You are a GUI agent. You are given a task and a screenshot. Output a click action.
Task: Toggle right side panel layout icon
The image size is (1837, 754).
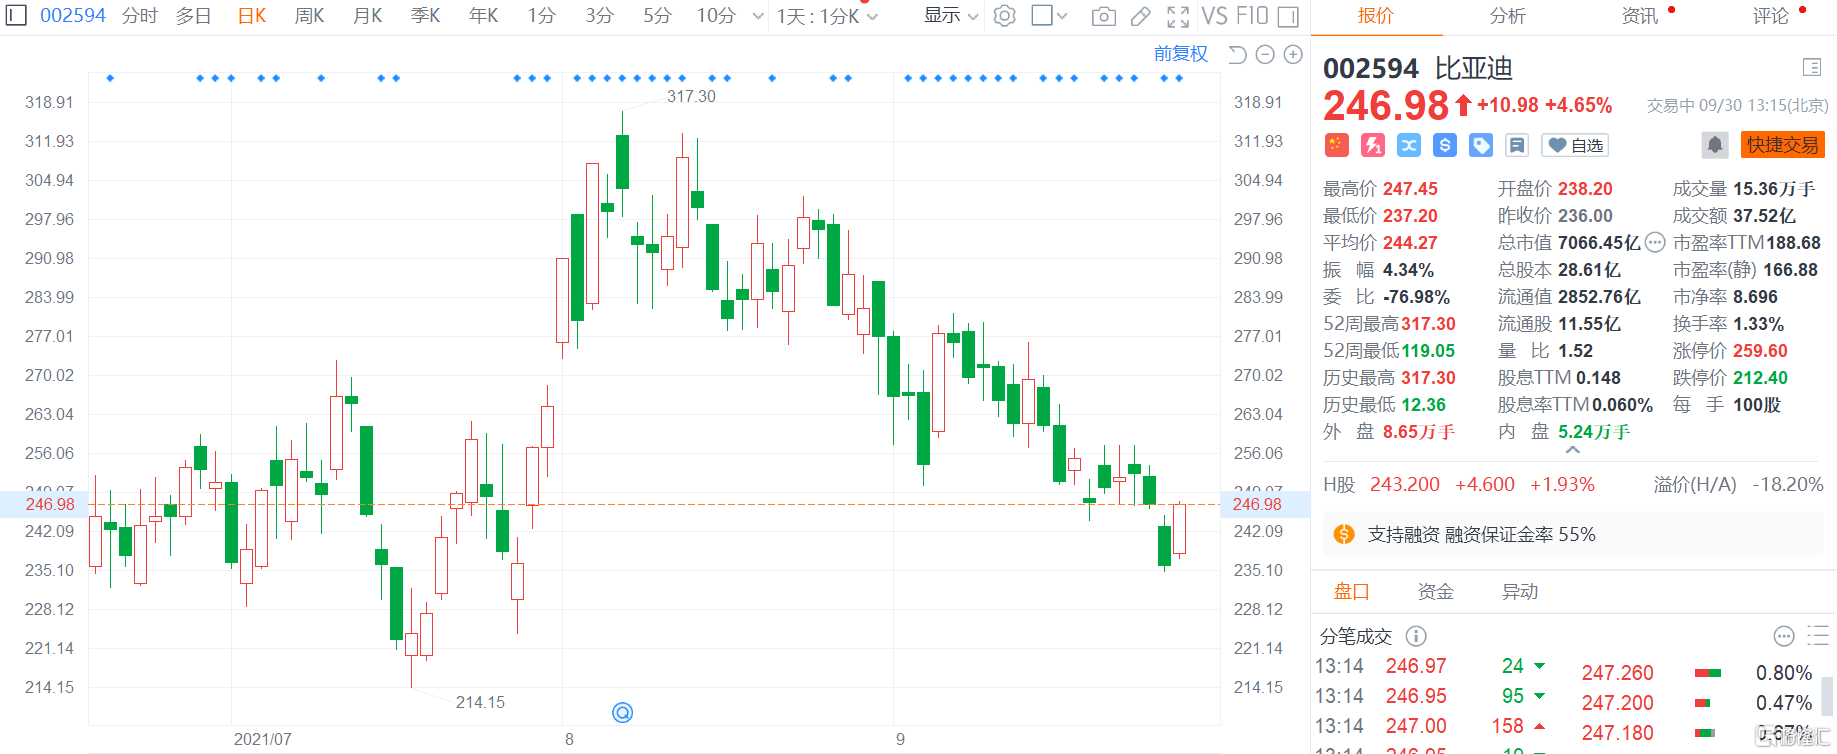point(1288,16)
